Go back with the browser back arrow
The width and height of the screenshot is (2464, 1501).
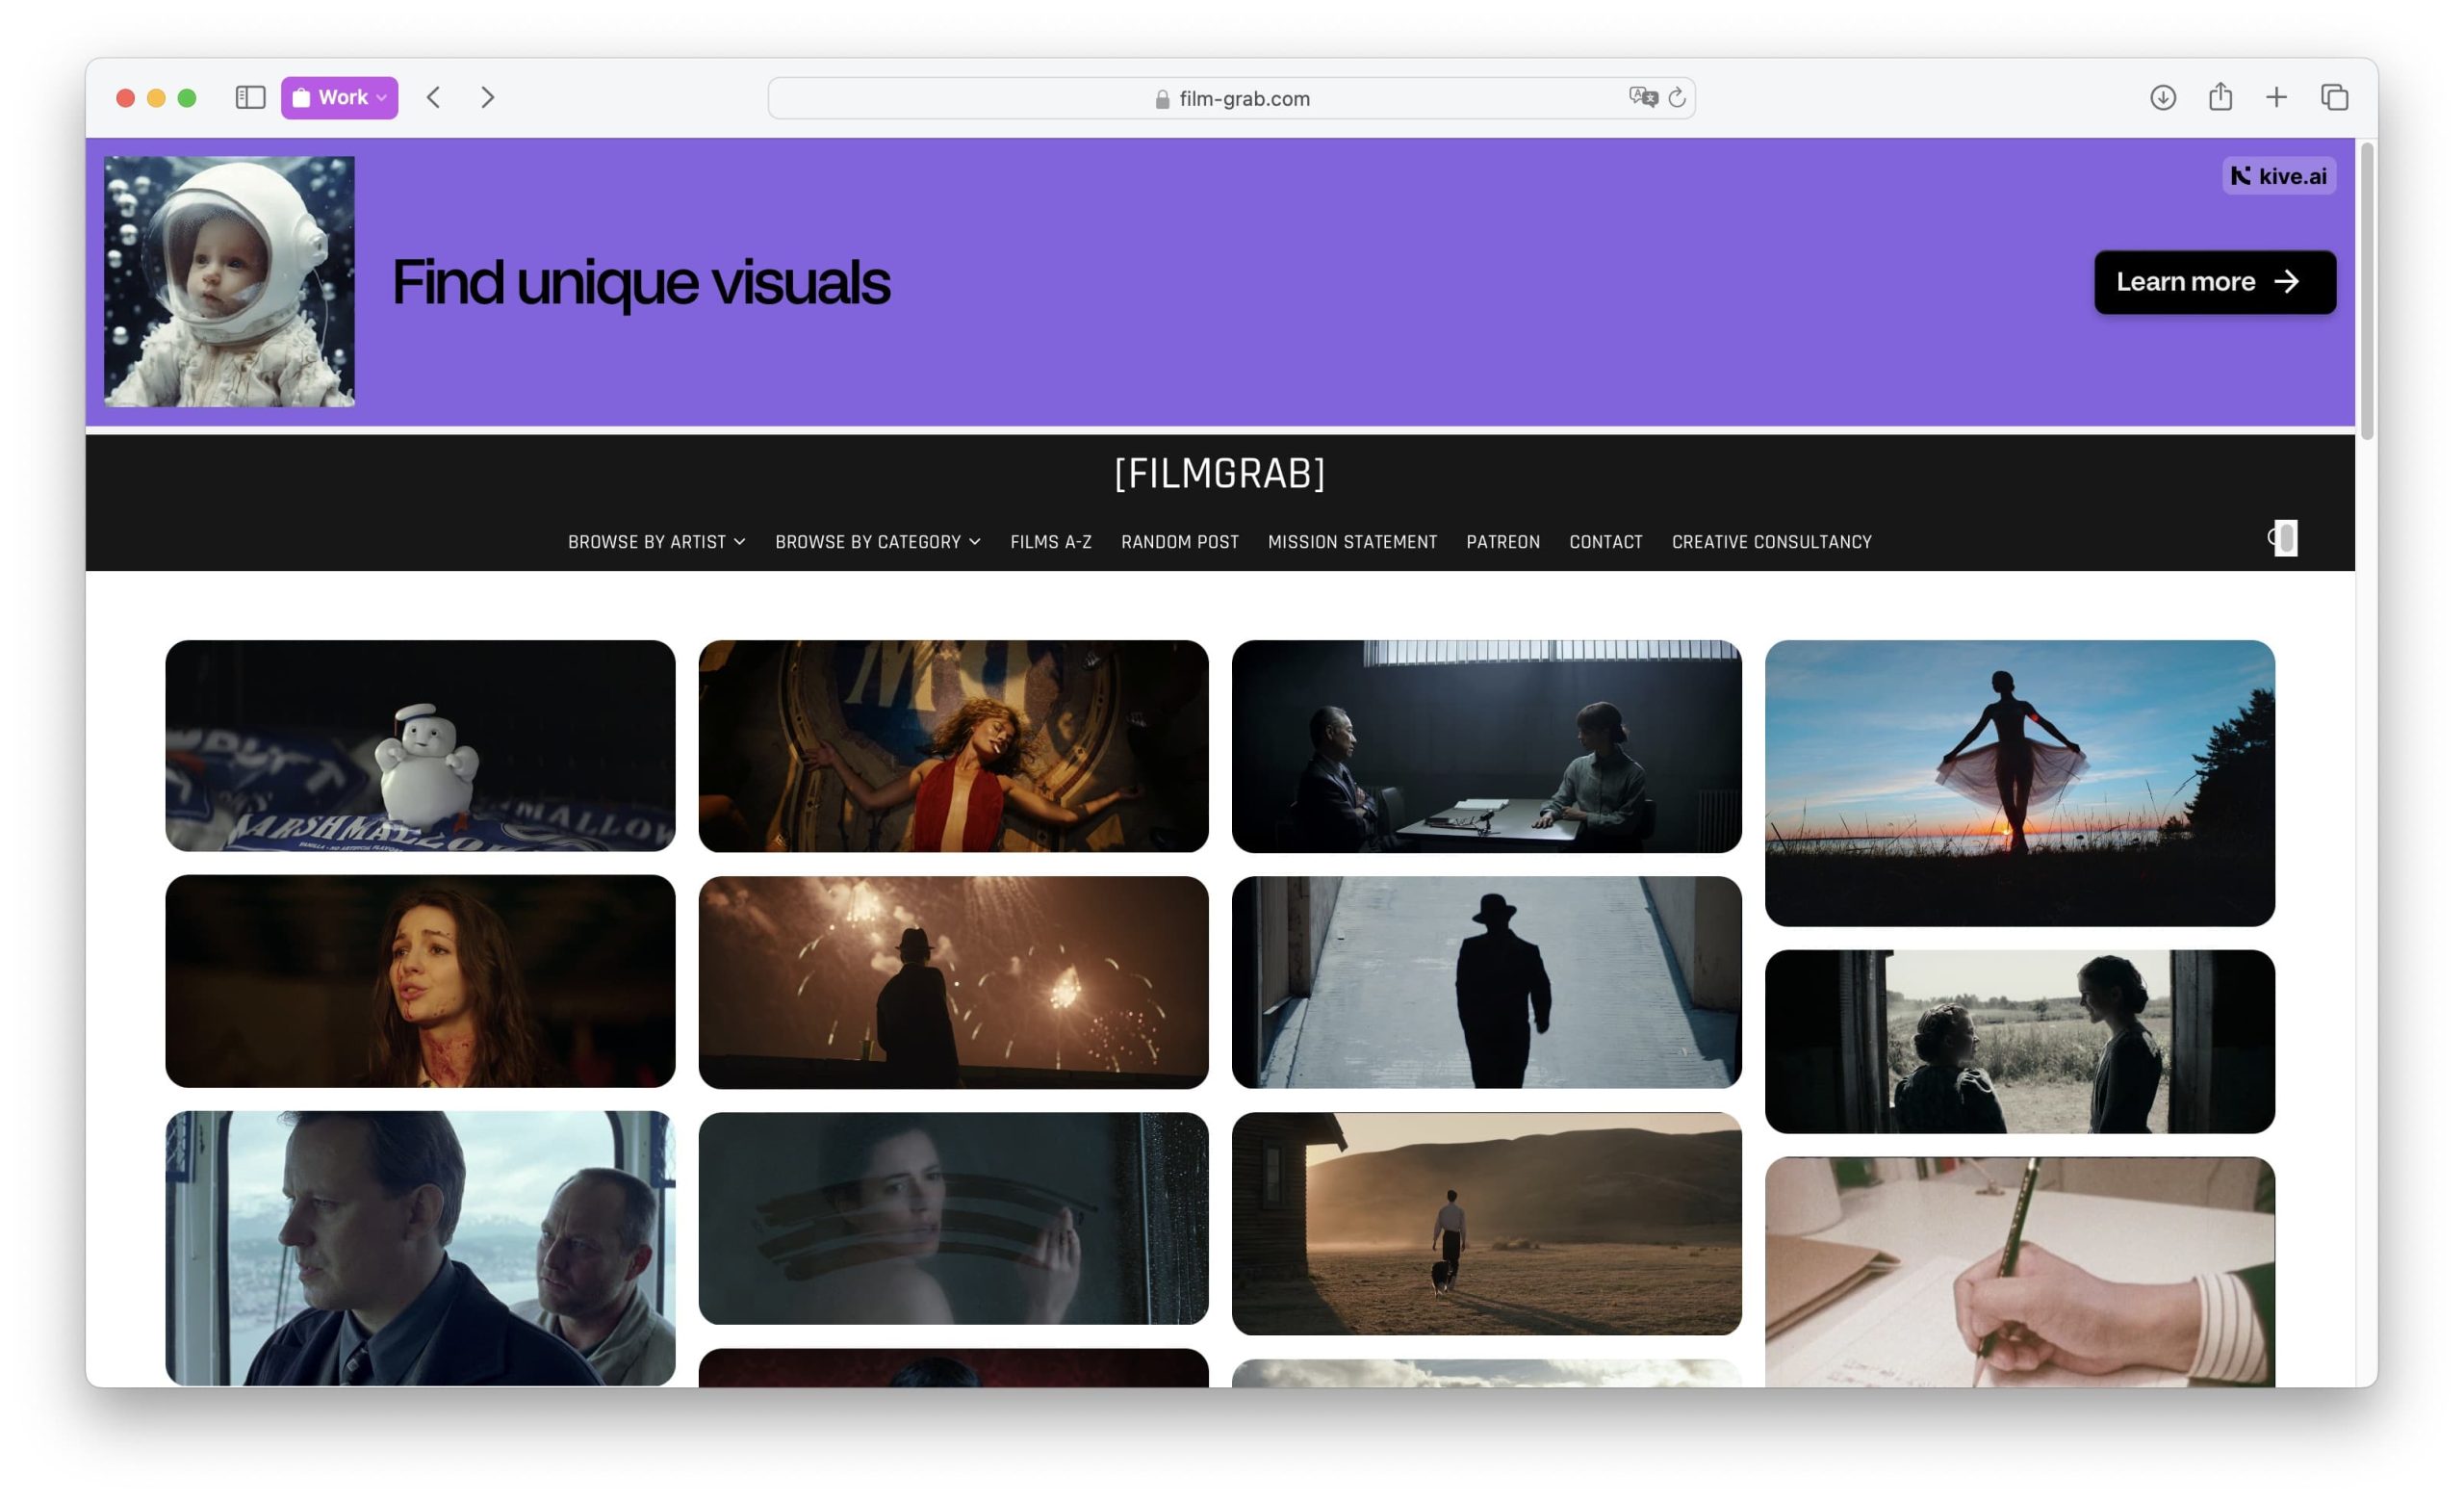click(433, 97)
